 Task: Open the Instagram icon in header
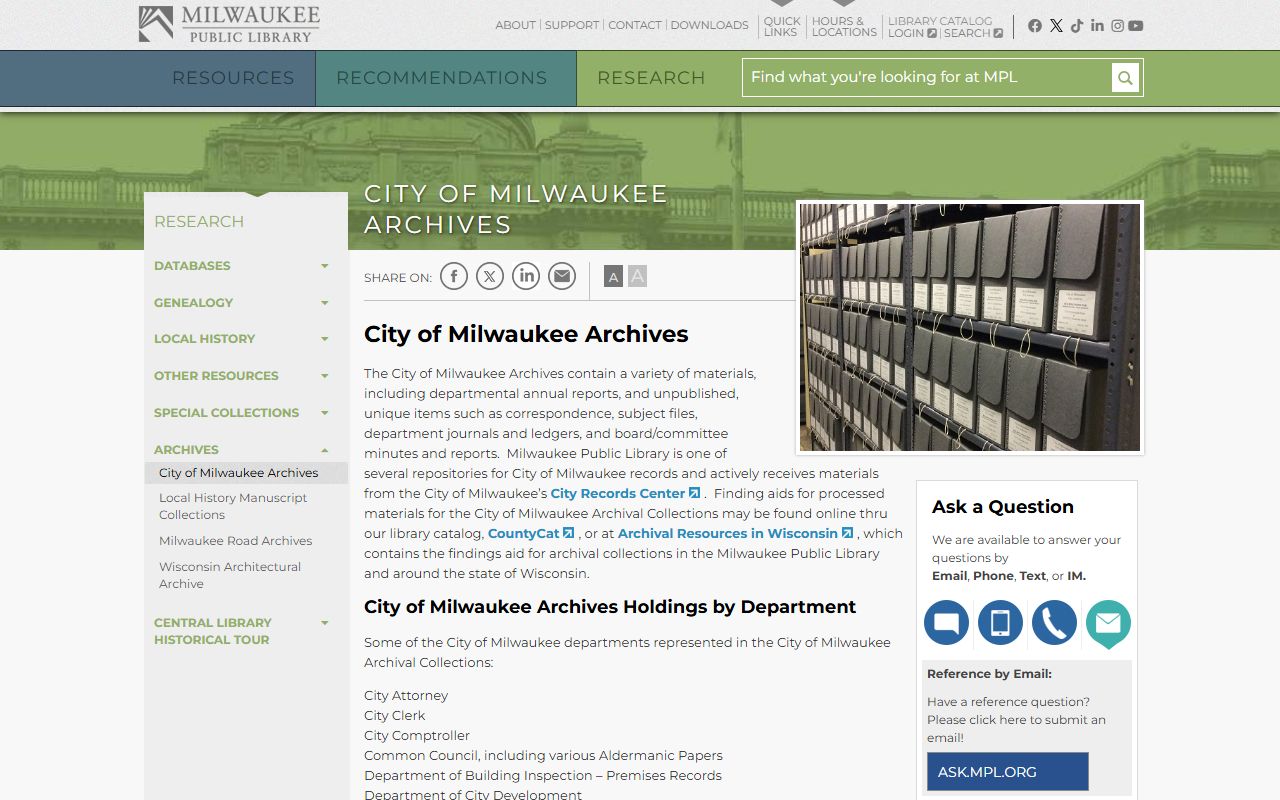1117,26
